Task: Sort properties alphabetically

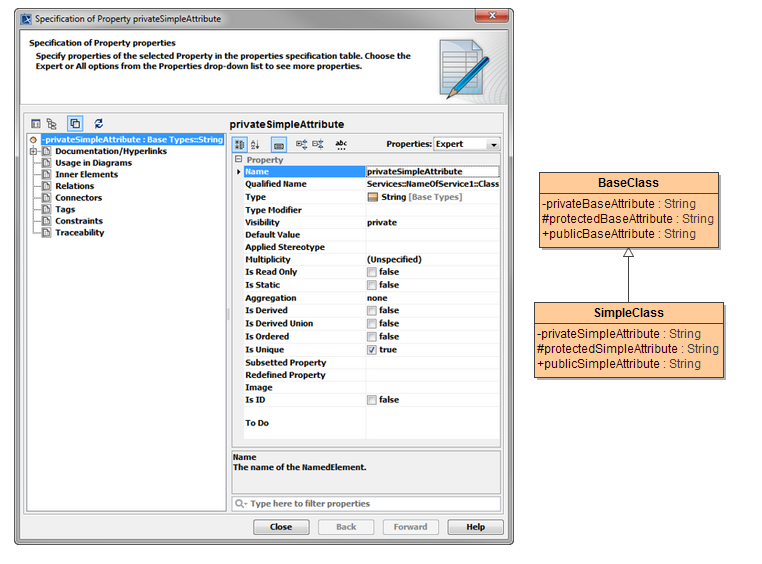Action: point(255,144)
